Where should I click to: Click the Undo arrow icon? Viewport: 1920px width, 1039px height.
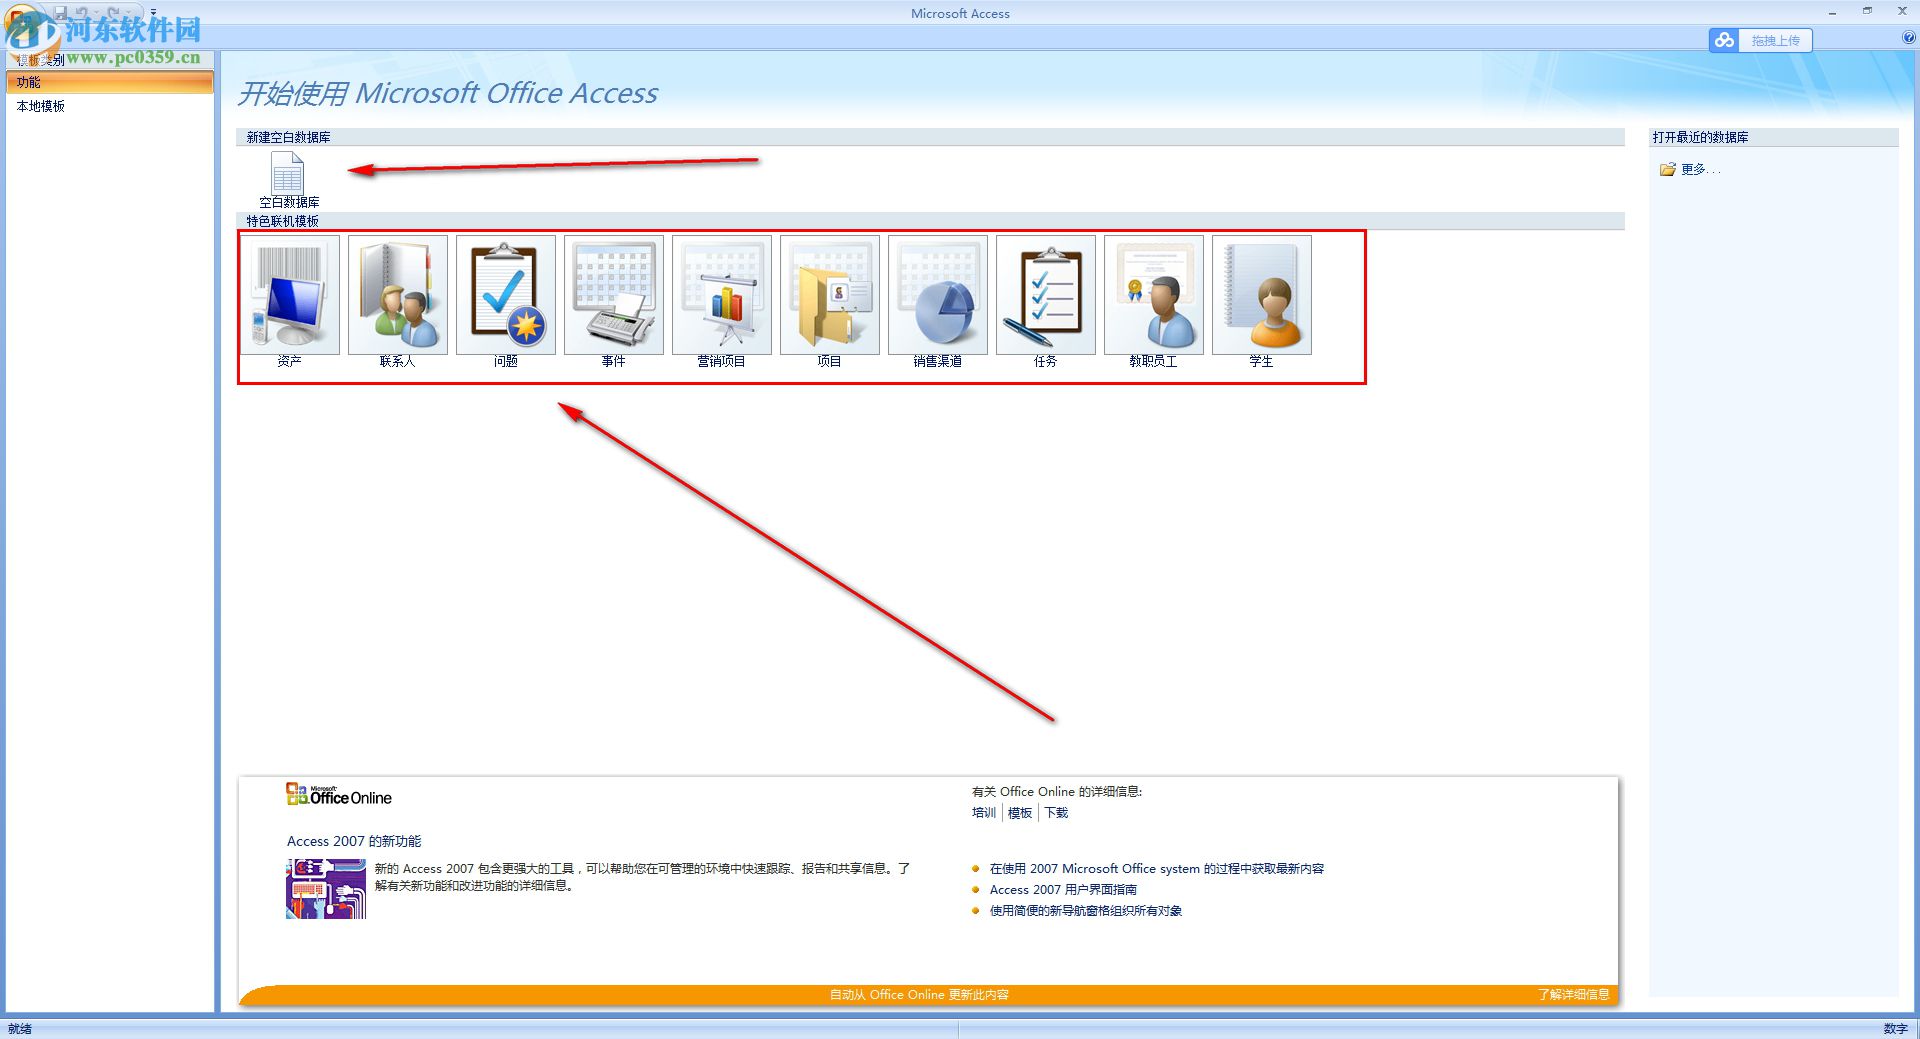pyautogui.click(x=82, y=13)
